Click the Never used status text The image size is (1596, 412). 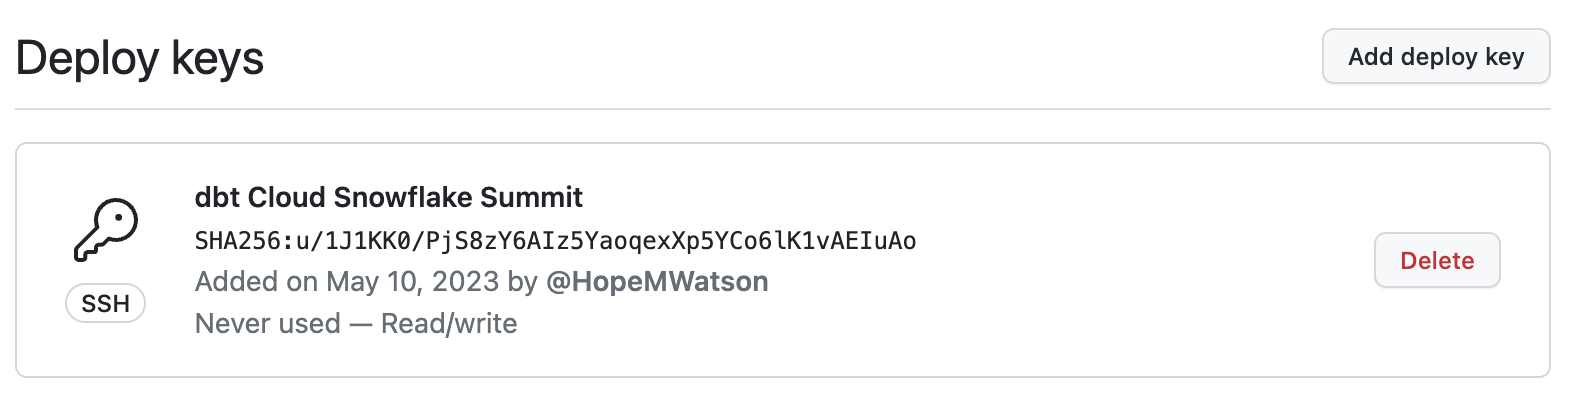267,324
